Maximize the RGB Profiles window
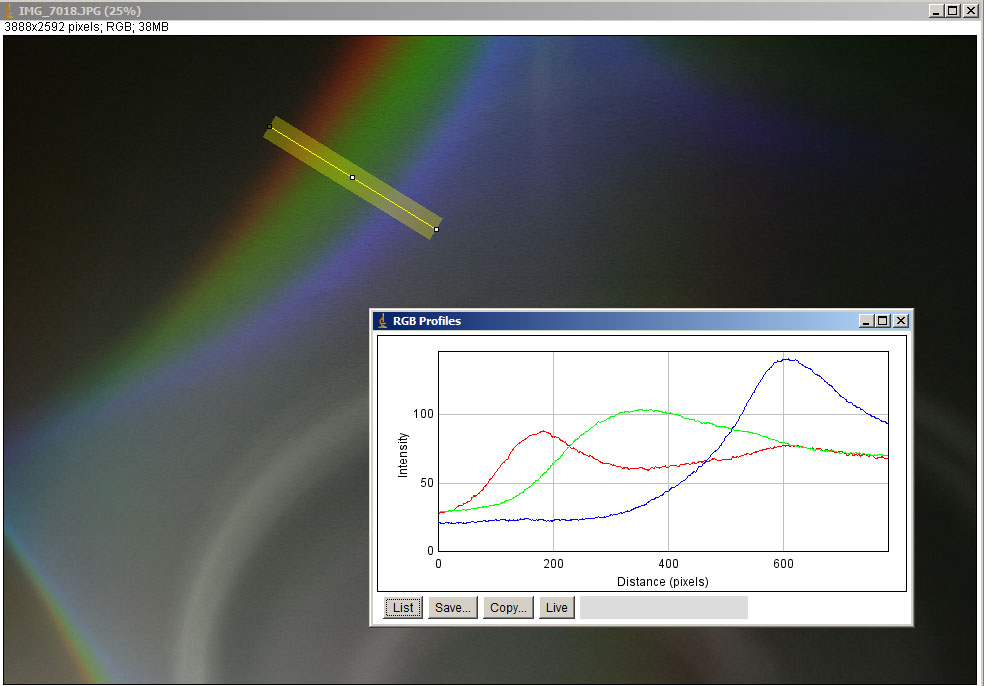This screenshot has height=686, width=984. click(x=883, y=321)
